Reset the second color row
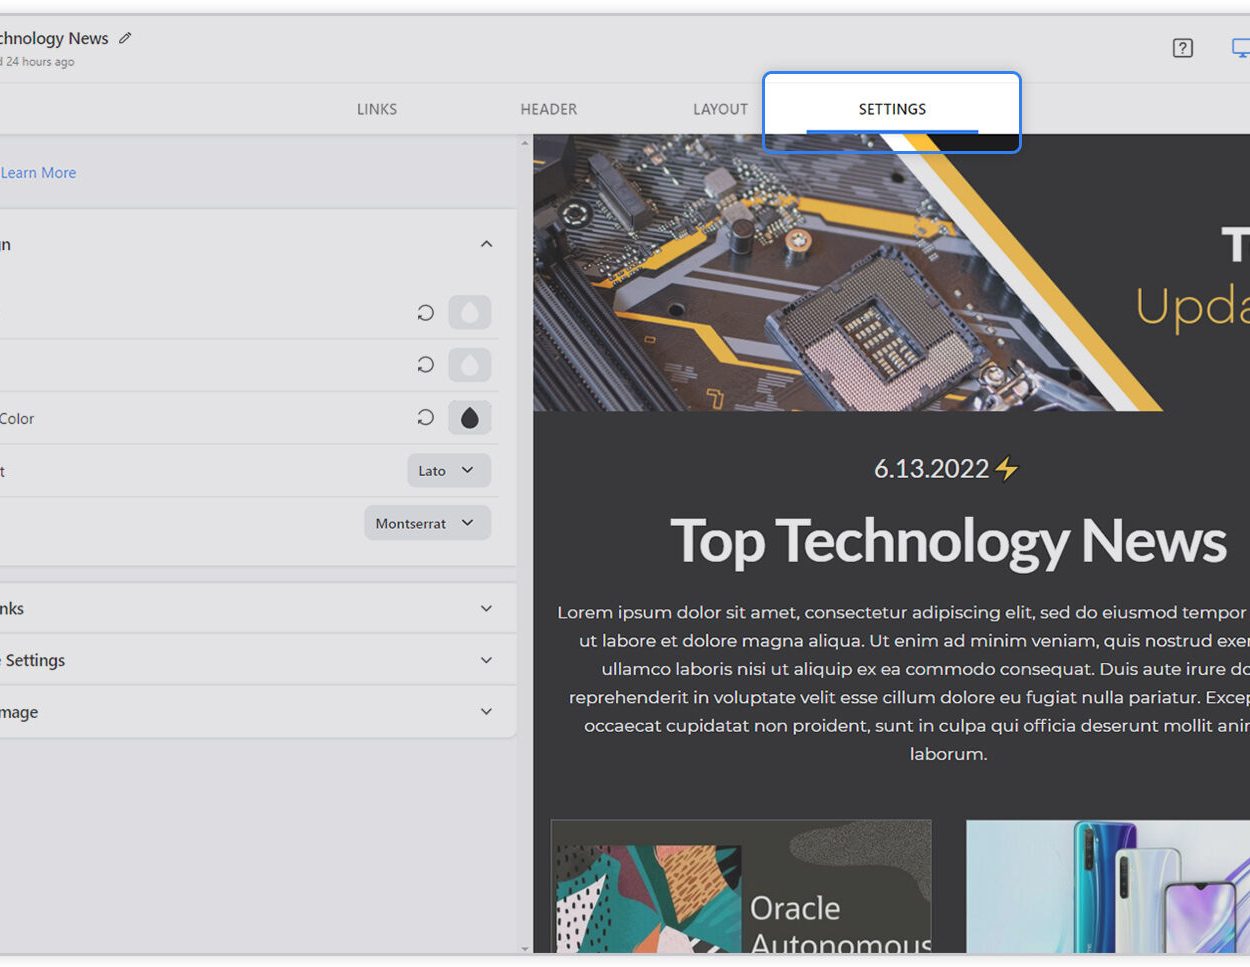The height and width of the screenshot is (967, 1250). (x=425, y=365)
